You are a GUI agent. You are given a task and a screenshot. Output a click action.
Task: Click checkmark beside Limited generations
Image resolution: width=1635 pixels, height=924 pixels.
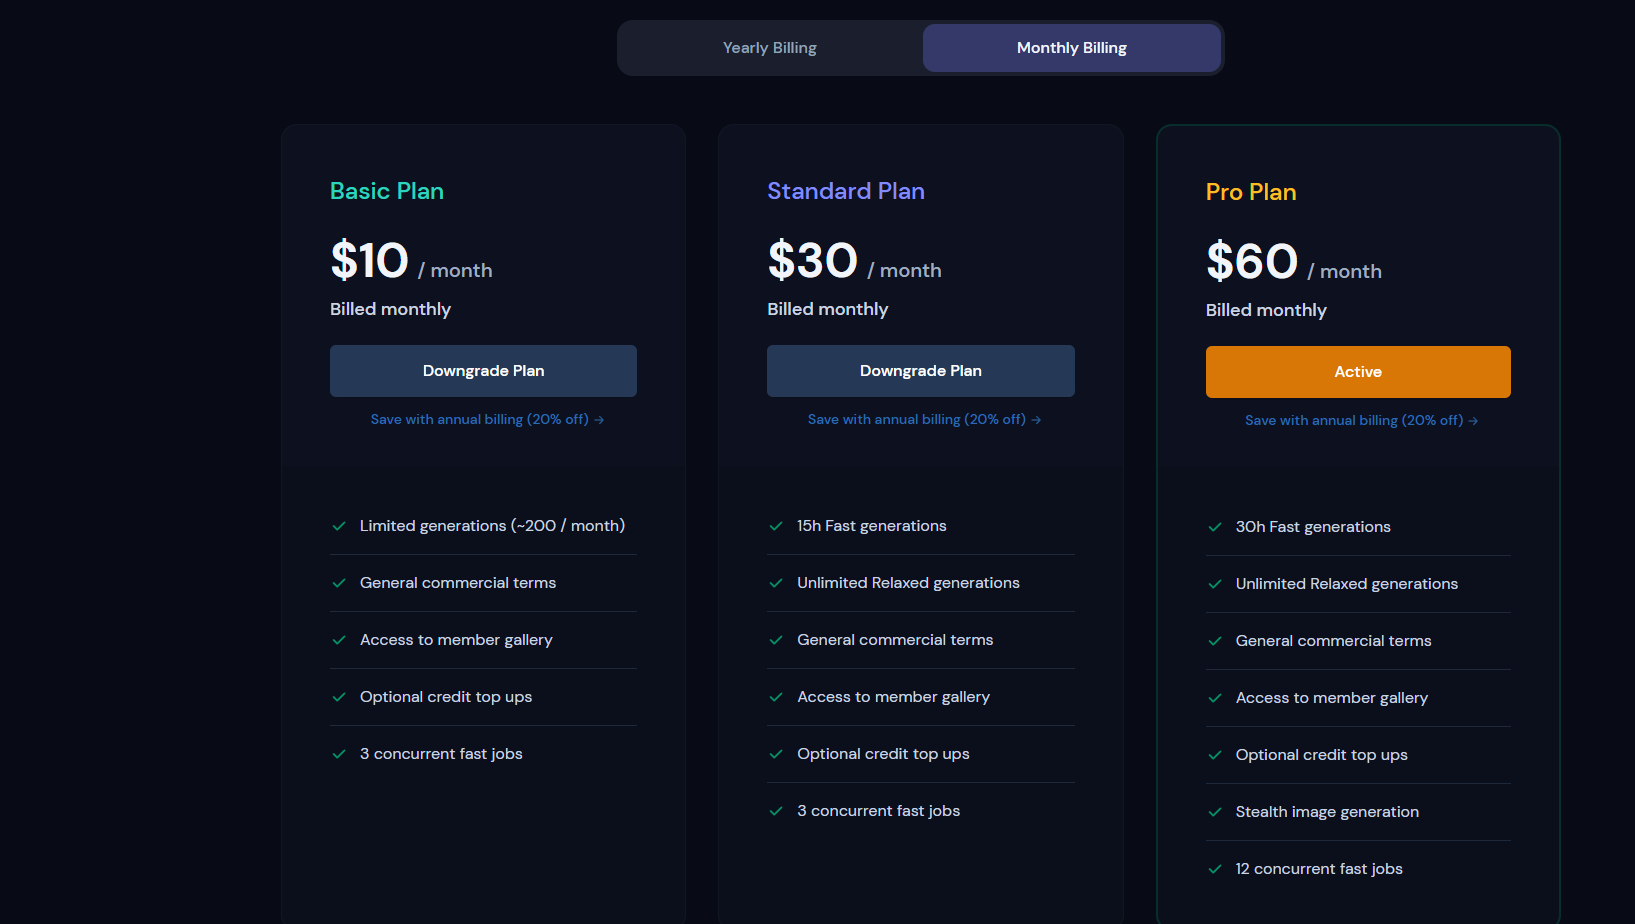pos(339,526)
